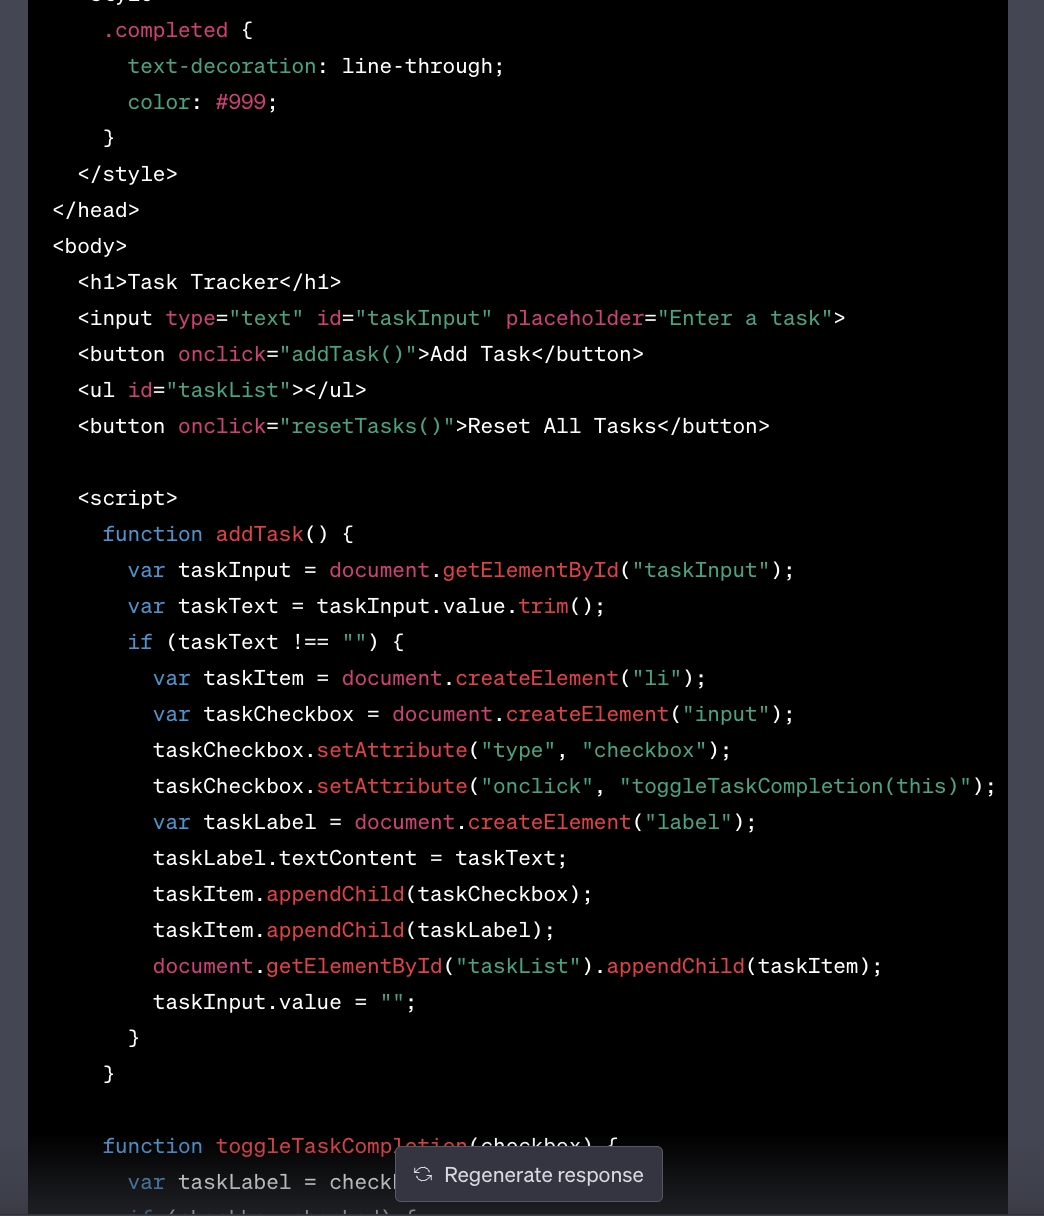Click the "toggleTaskCompletion(this)" string

796,786
